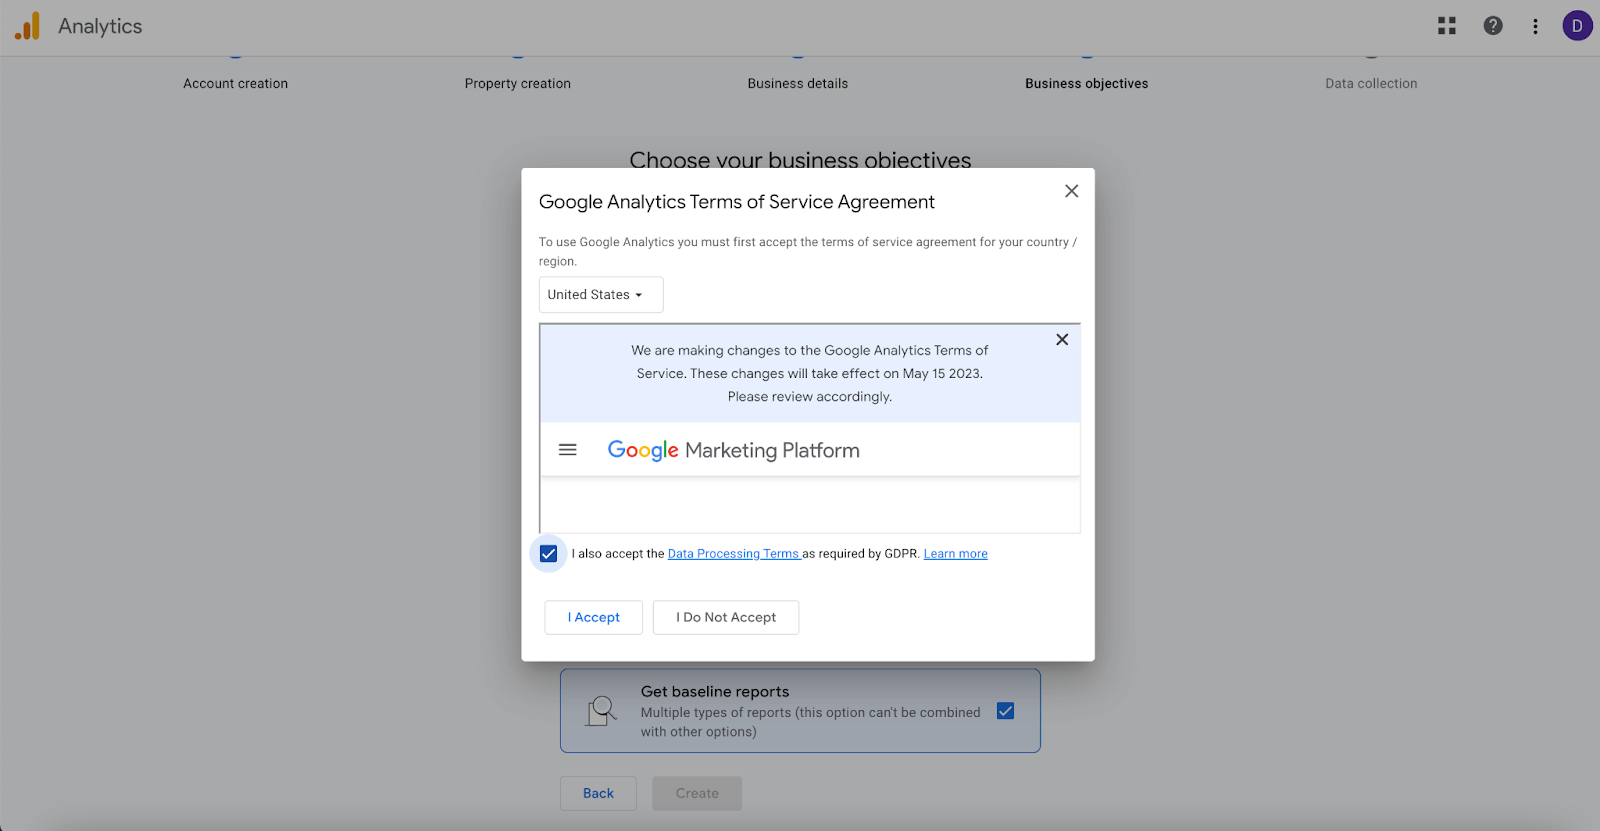1600x831 pixels.
Task: Select the Business objectives step
Action: coord(1087,84)
